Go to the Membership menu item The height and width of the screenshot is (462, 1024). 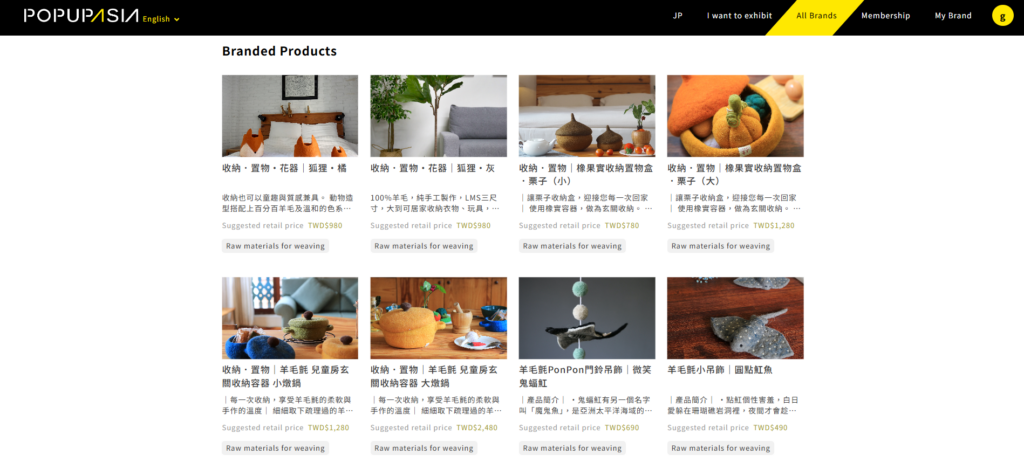click(x=885, y=16)
